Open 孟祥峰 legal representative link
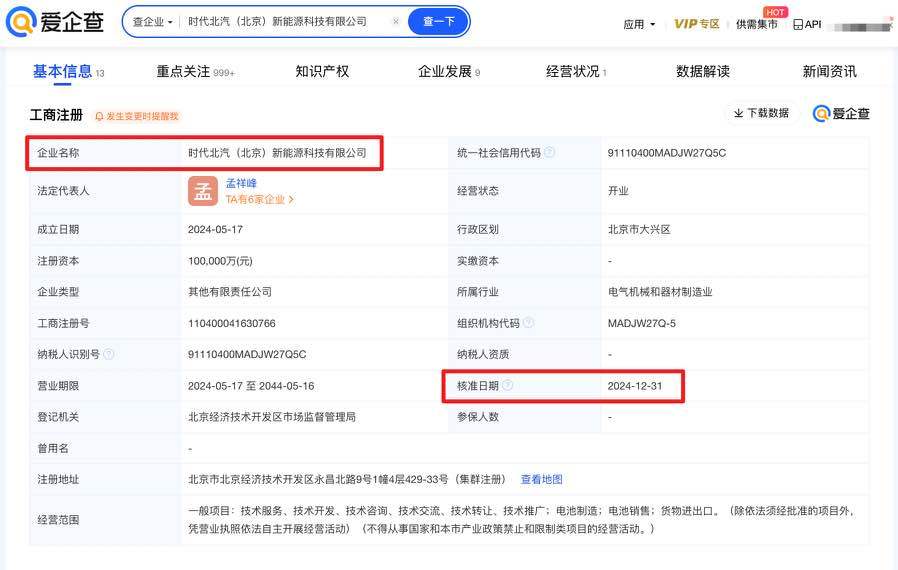The height and width of the screenshot is (570, 898). pyautogui.click(x=241, y=183)
